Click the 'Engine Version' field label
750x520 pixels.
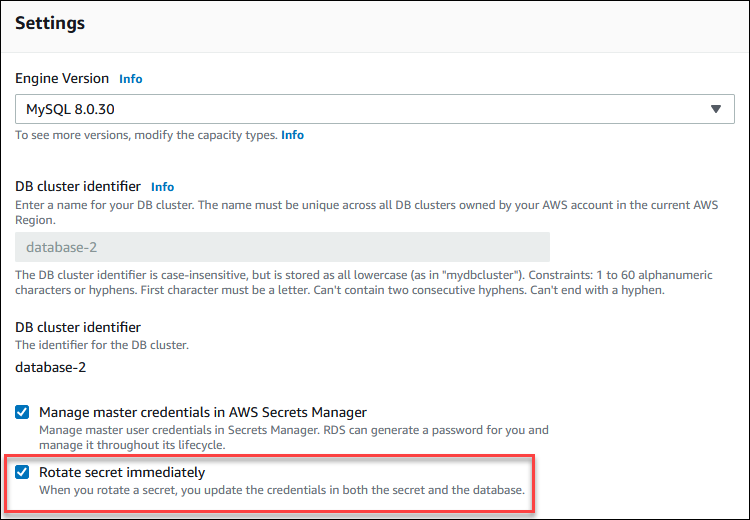pyautogui.click(x=62, y=78)
